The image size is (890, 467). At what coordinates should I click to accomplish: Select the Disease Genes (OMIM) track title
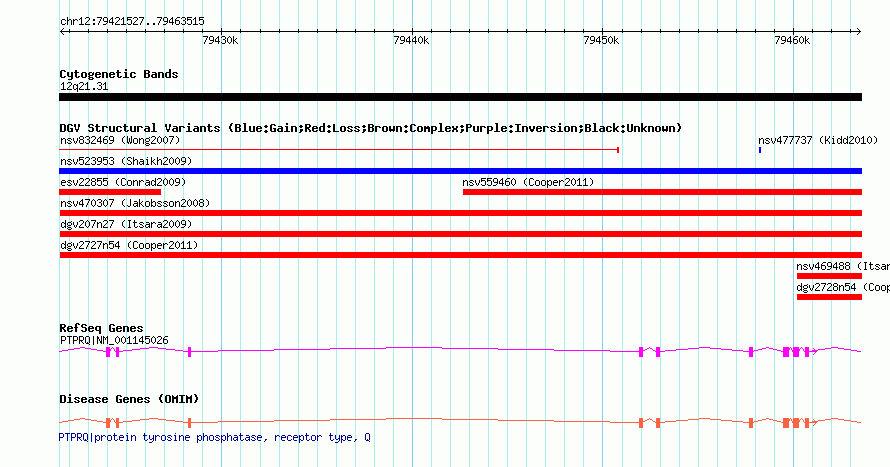(129, 399)
